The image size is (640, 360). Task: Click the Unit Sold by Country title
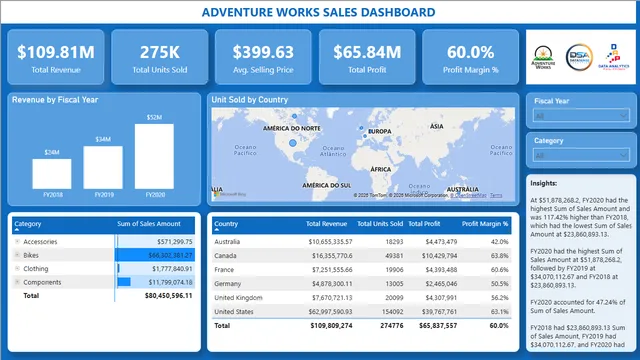pos(250,100)
